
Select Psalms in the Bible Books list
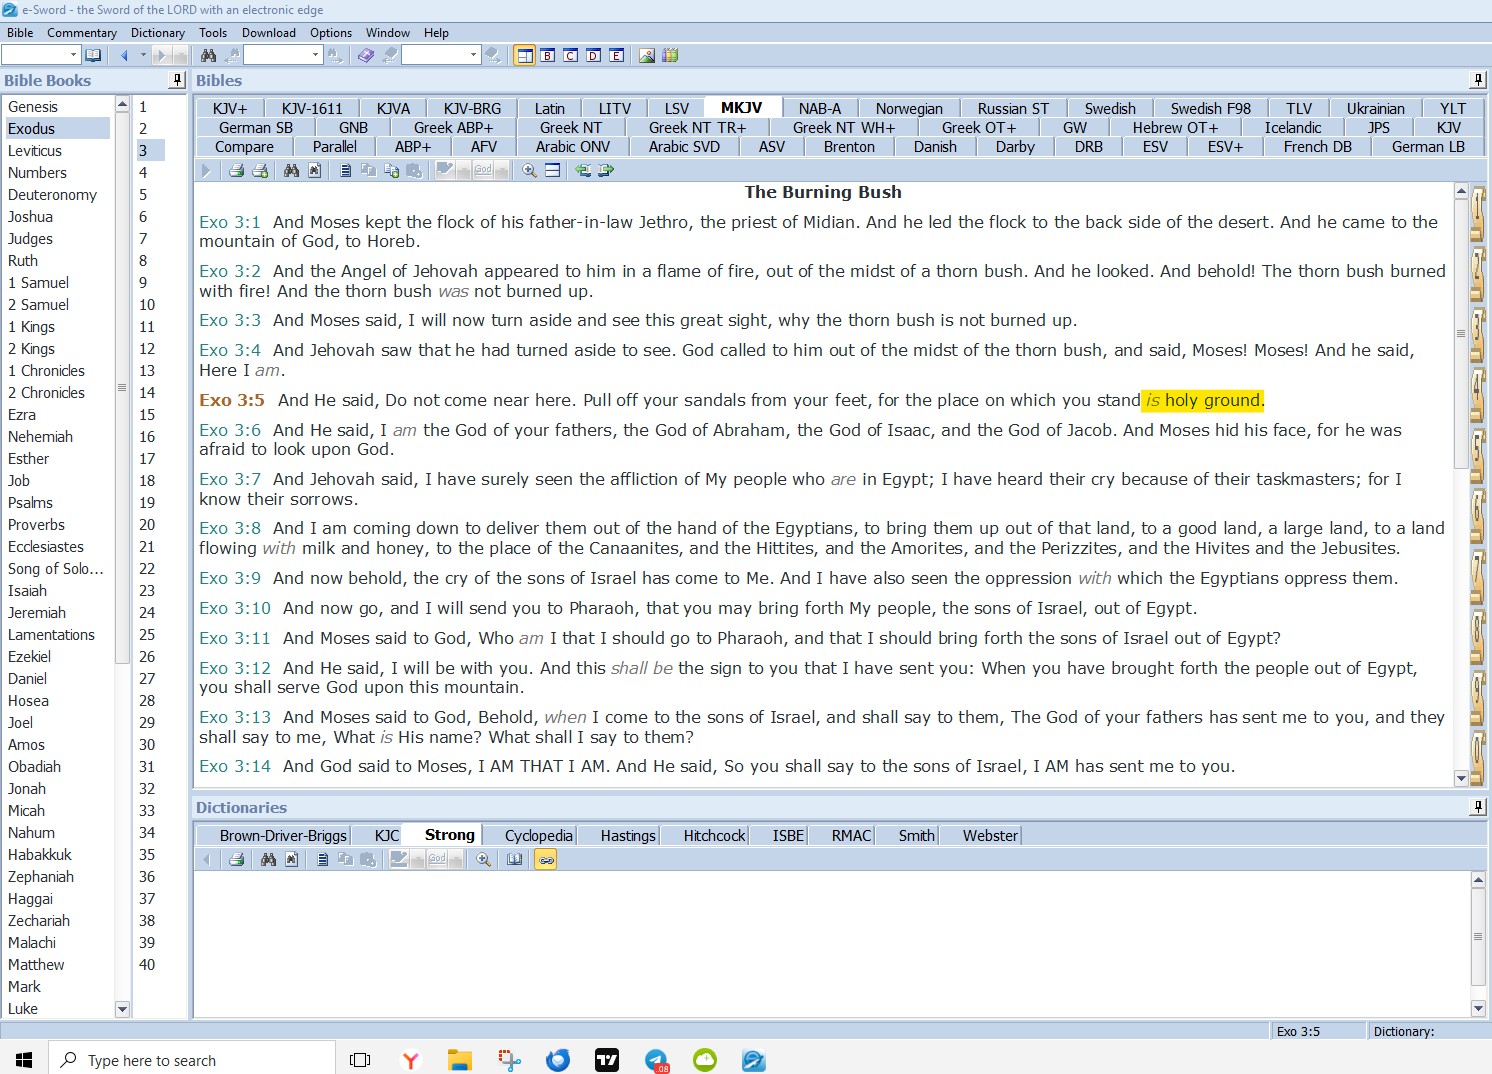[31, 503]
